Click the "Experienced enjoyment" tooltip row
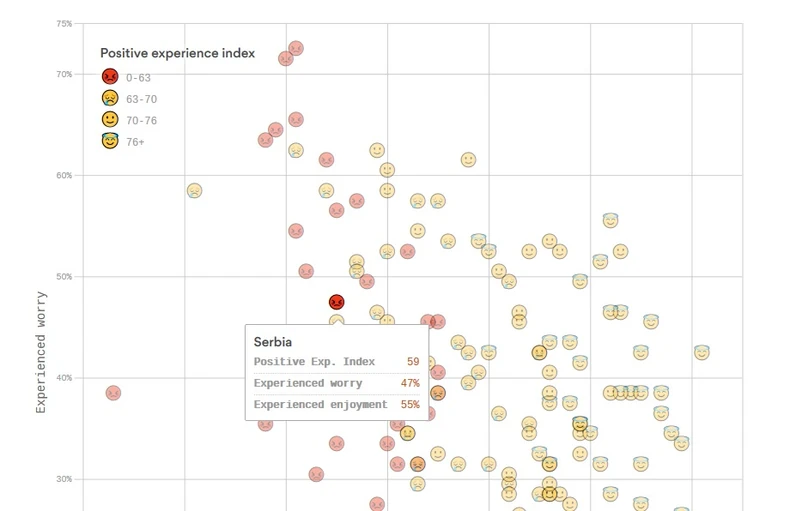The width and height of the screenshot is (790, 511). [x=336, y=405]
